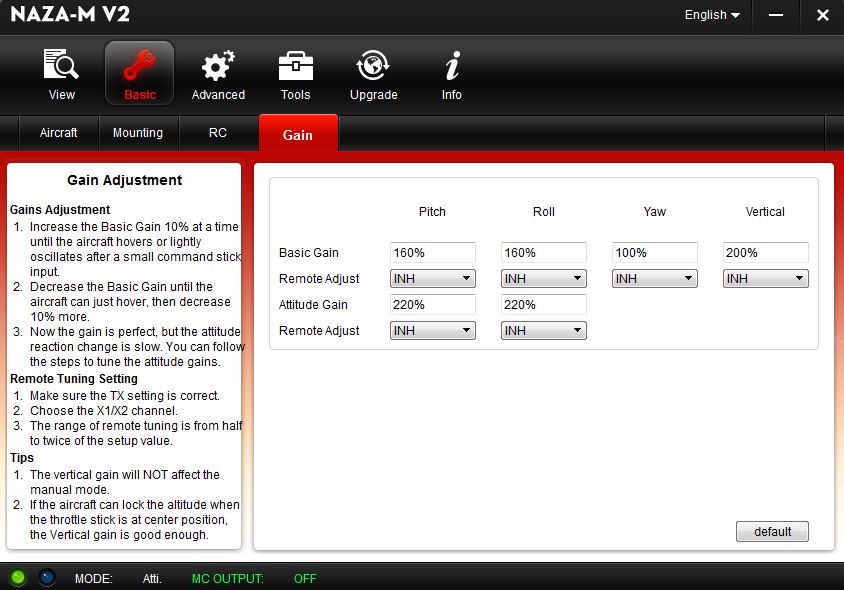
Task: Select the Basic wrench icon
Action: pyautogui.click(x=140, y=67)
